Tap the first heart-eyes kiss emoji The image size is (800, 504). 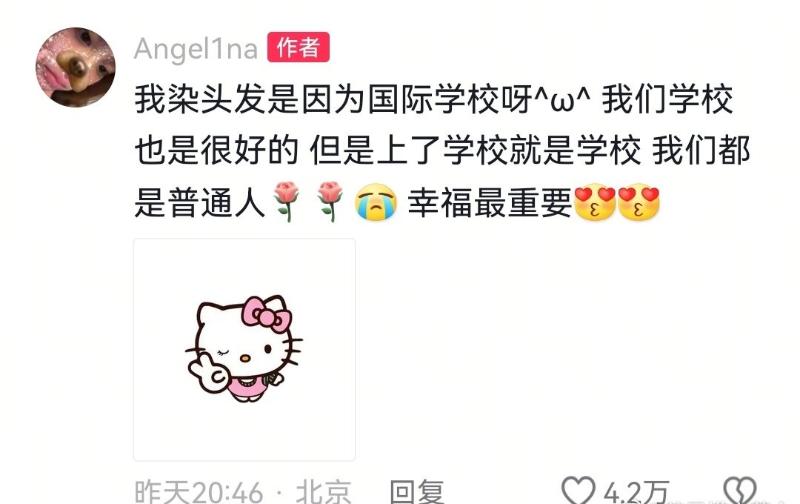[595, 202]
